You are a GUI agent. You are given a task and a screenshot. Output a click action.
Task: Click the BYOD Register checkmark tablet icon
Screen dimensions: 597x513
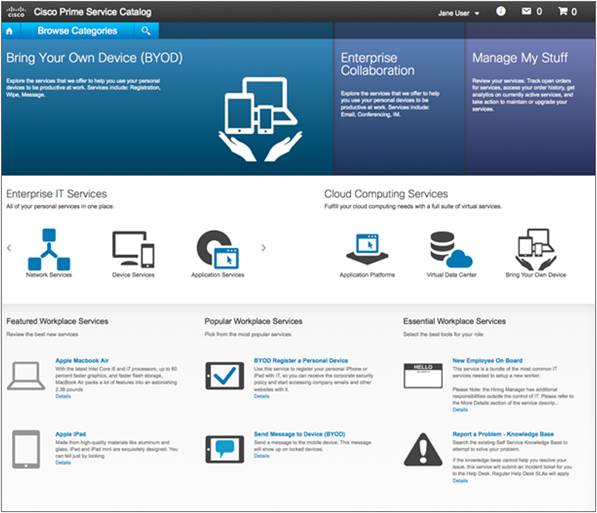tap(225, 376)
